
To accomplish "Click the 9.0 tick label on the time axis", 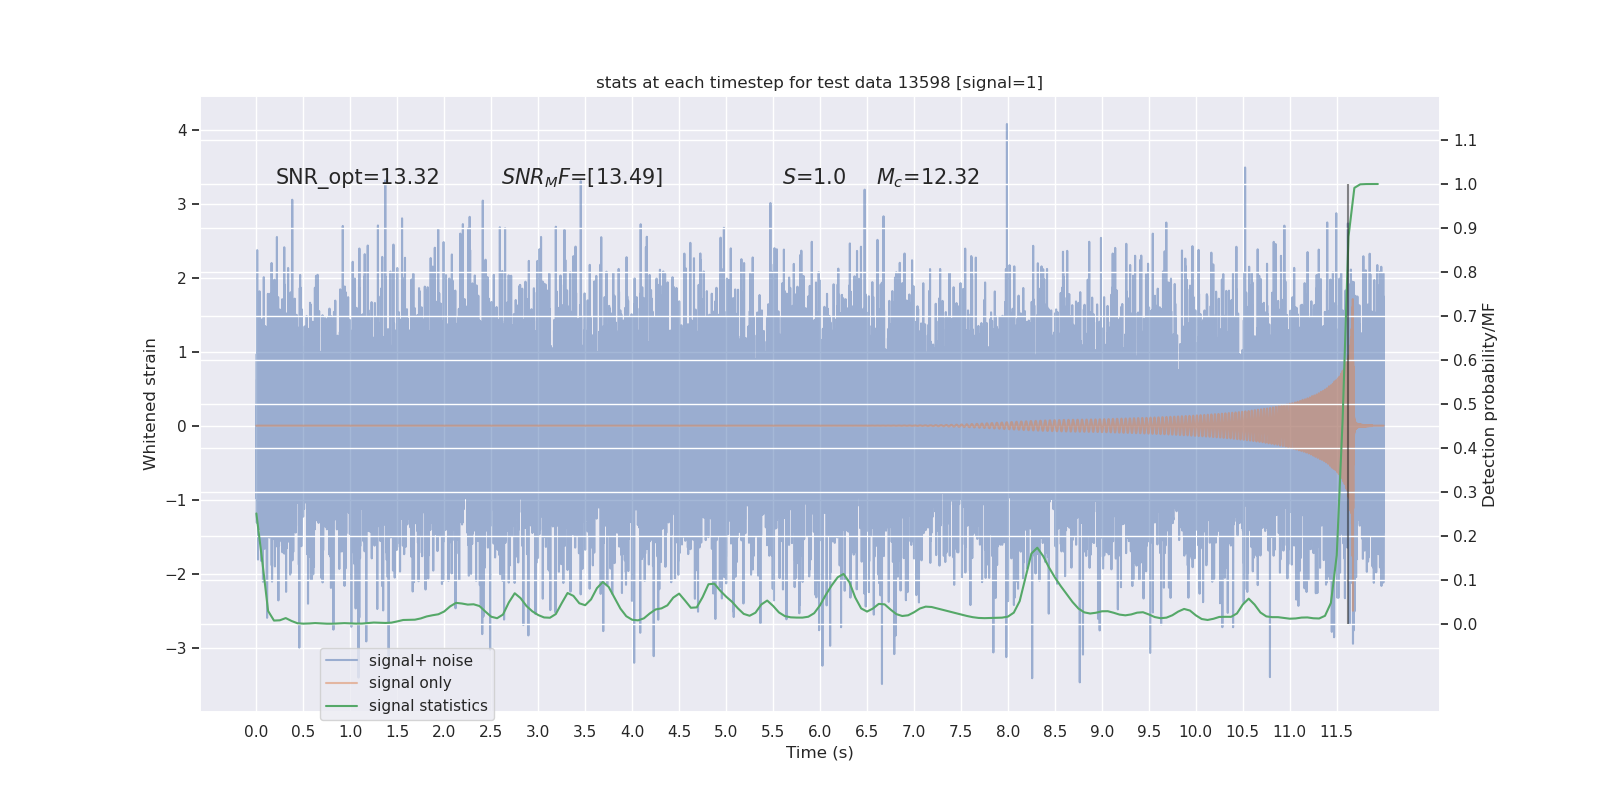I will [x=1102, y=732].
